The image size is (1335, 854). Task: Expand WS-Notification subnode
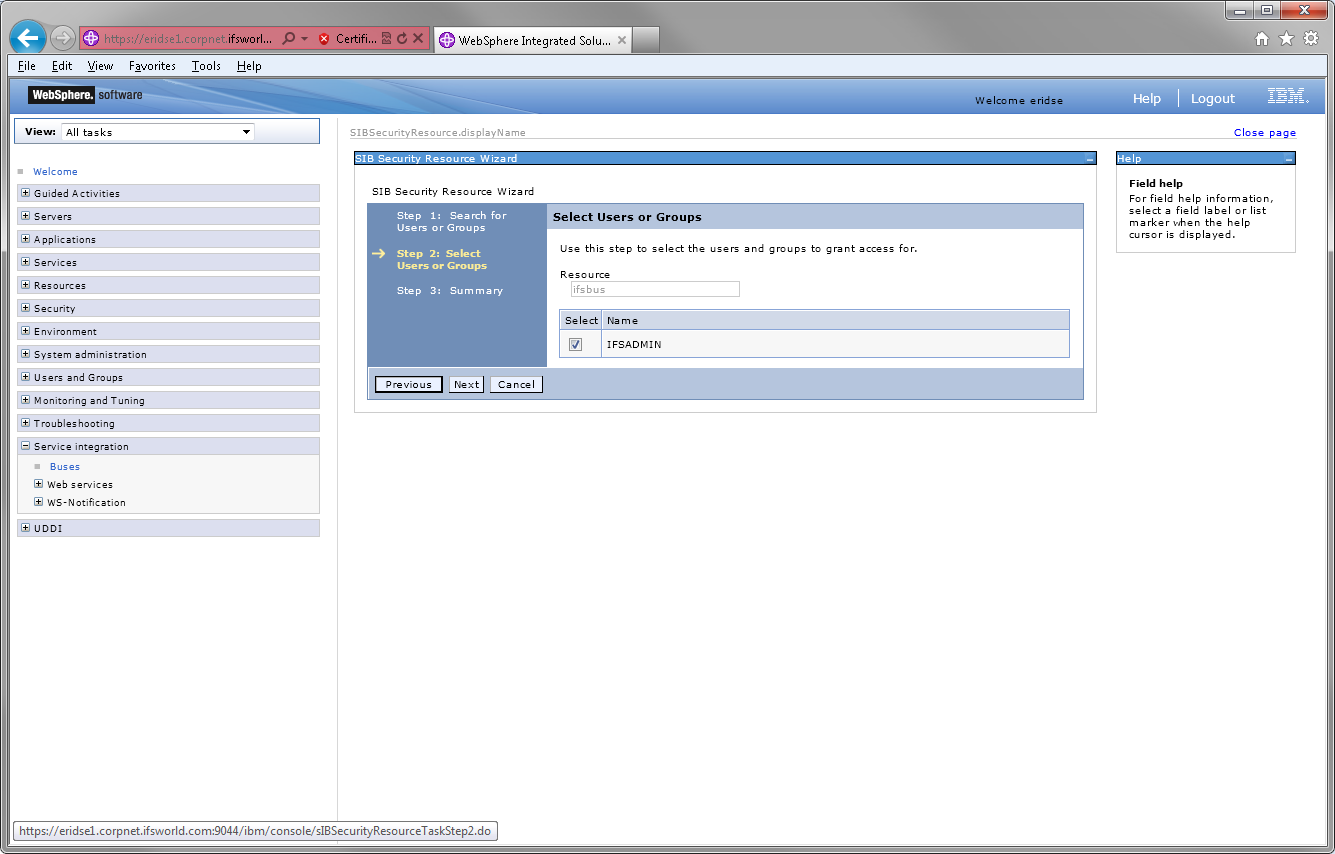click(39, 502)
